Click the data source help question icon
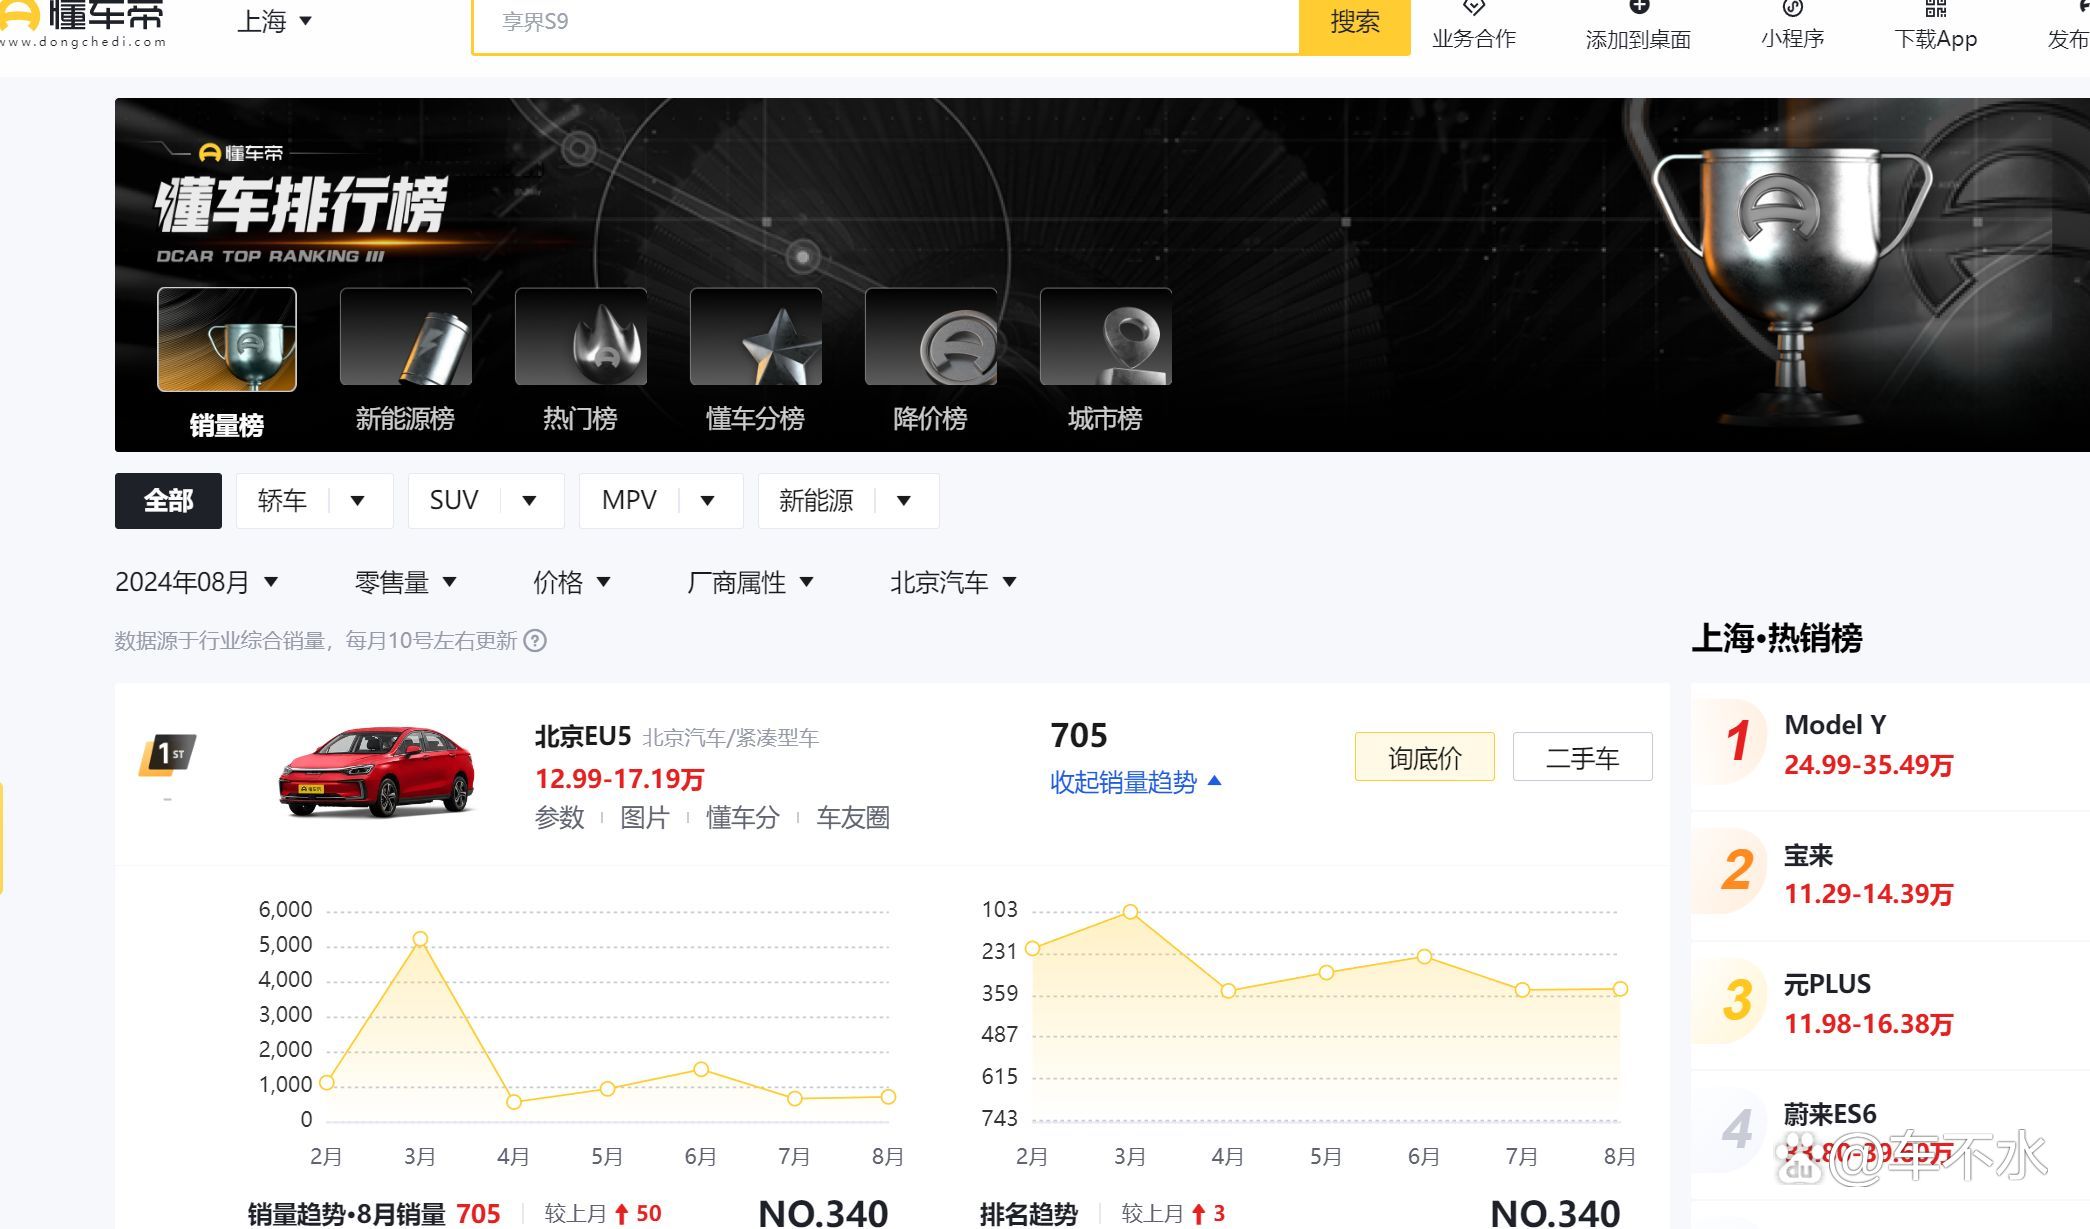 pos(536,641)
